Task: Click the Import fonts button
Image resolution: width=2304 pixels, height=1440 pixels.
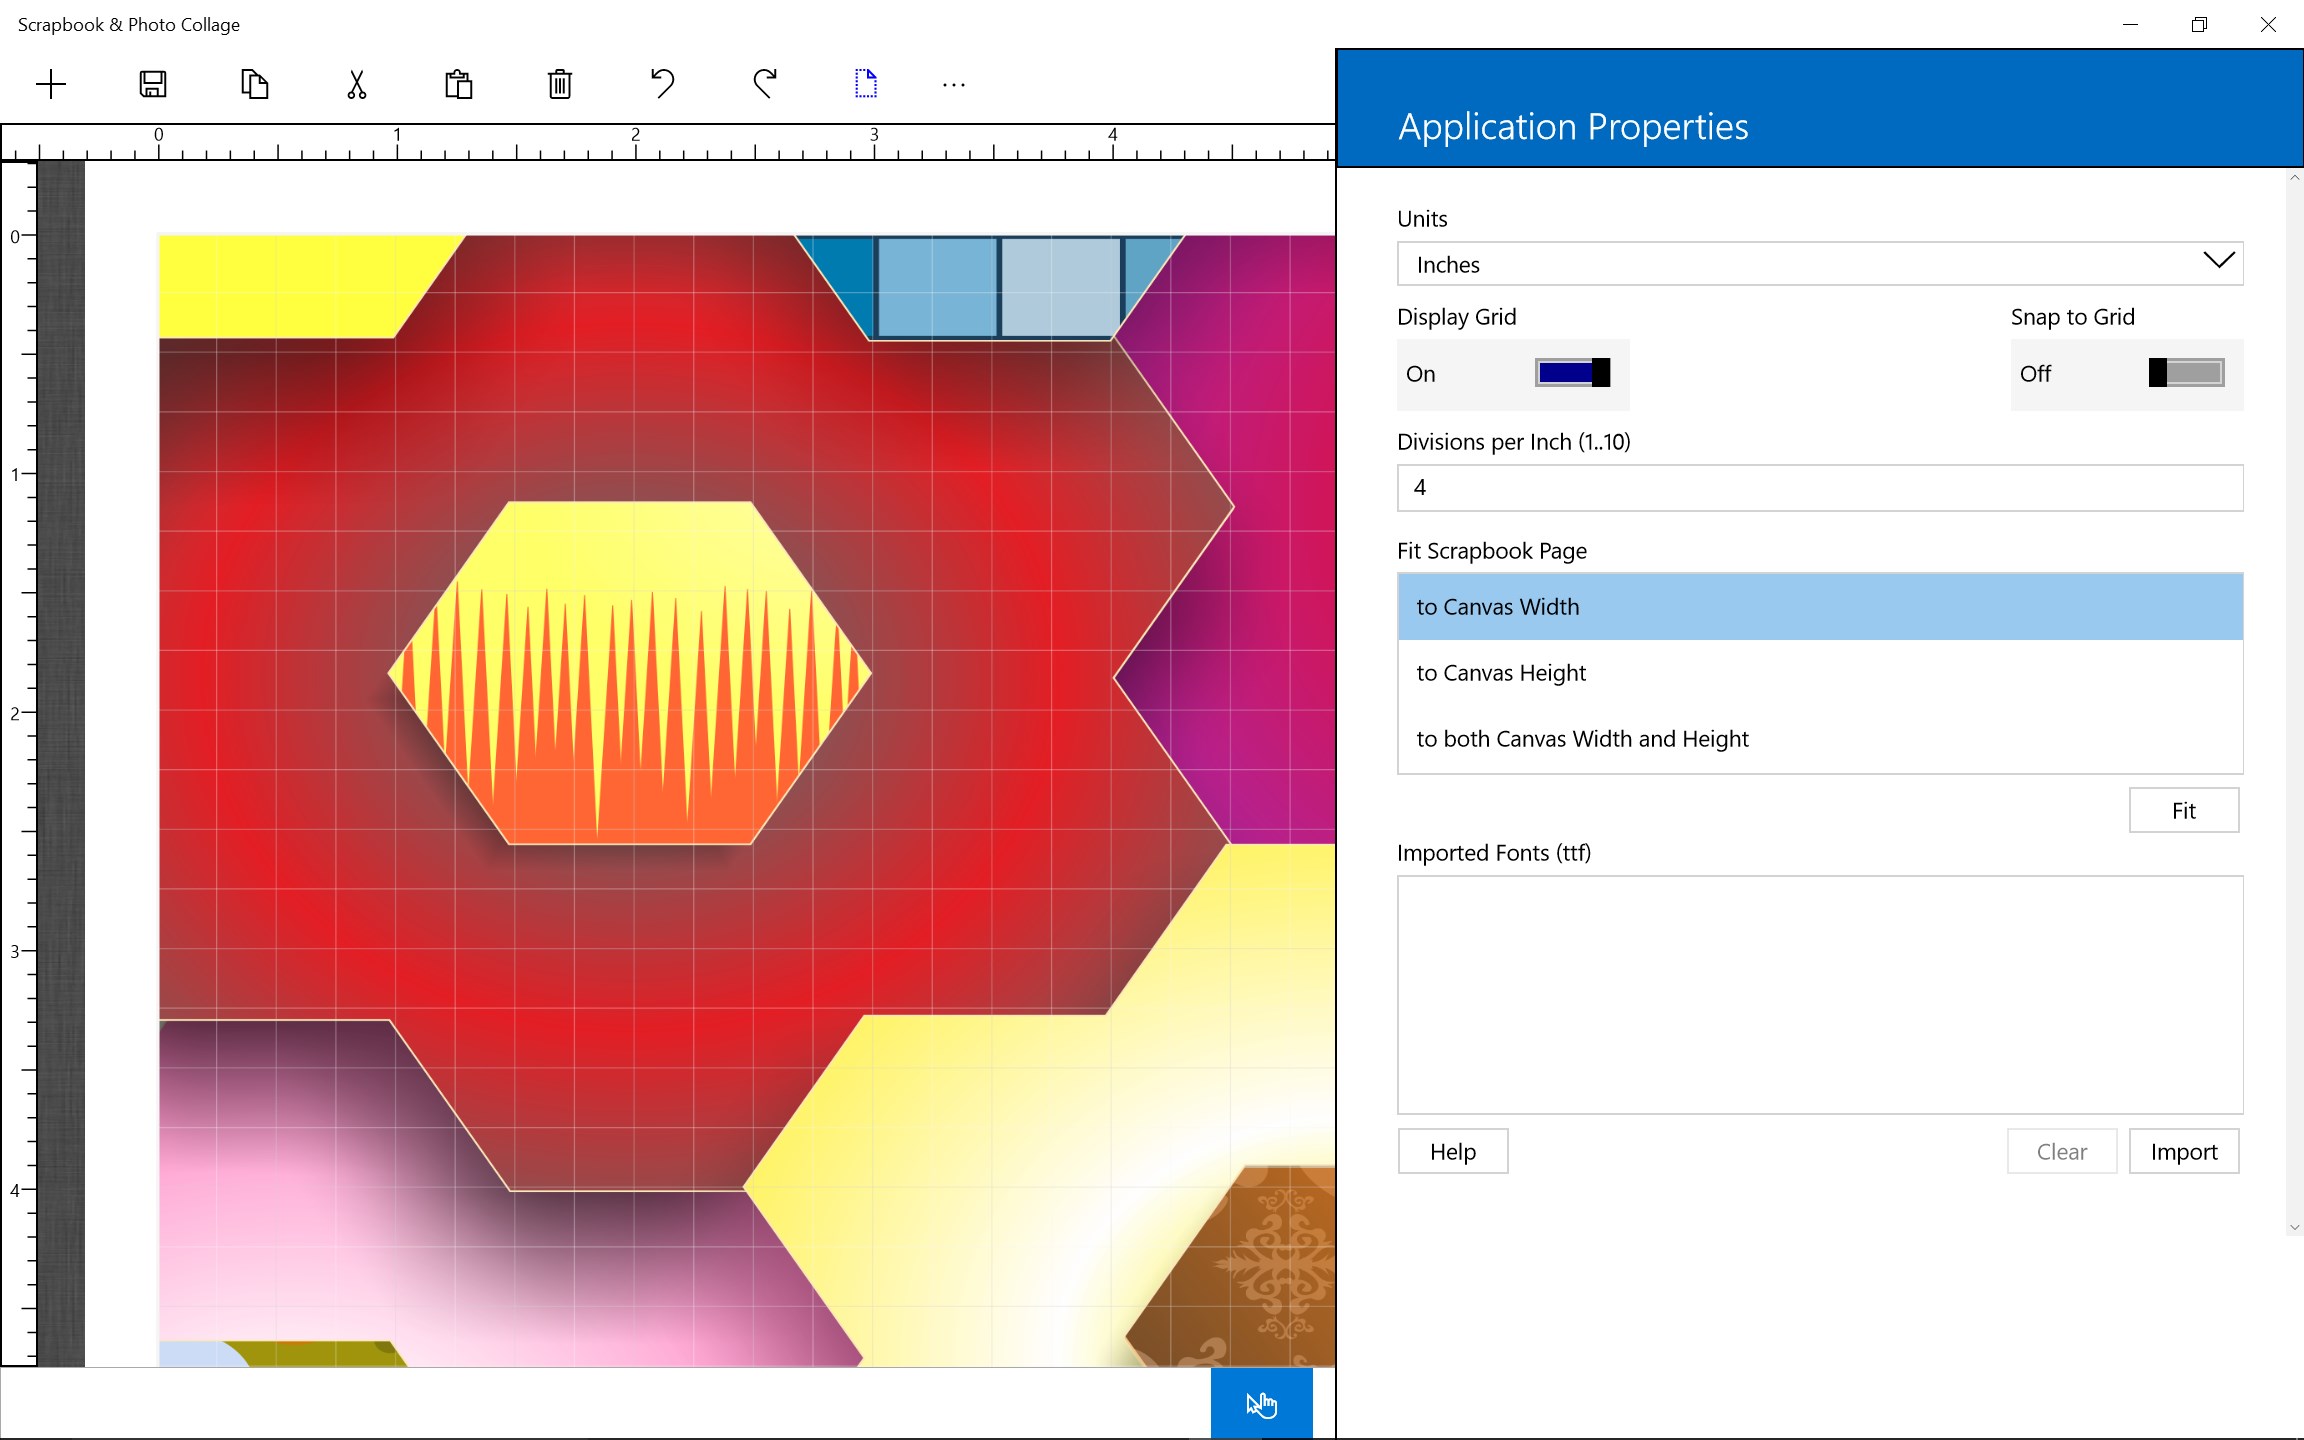Action: (x=2183, y=1152)
